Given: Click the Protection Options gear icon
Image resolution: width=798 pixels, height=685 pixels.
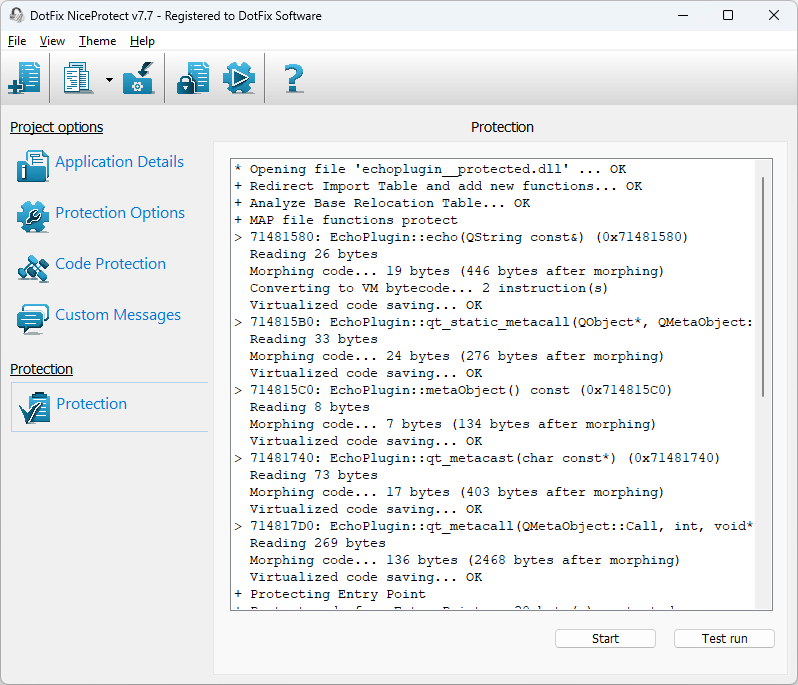Looking at the screenshot, I should click(x=33, y=217).
